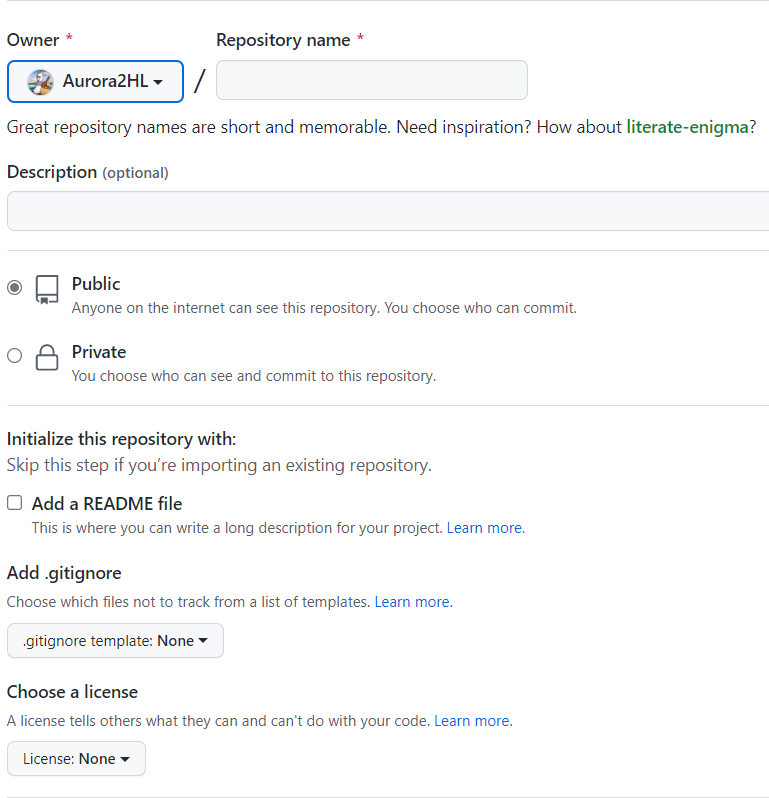
Task: Click the Owner dropdown caret arrow
Action: click(x=158, y=82)
